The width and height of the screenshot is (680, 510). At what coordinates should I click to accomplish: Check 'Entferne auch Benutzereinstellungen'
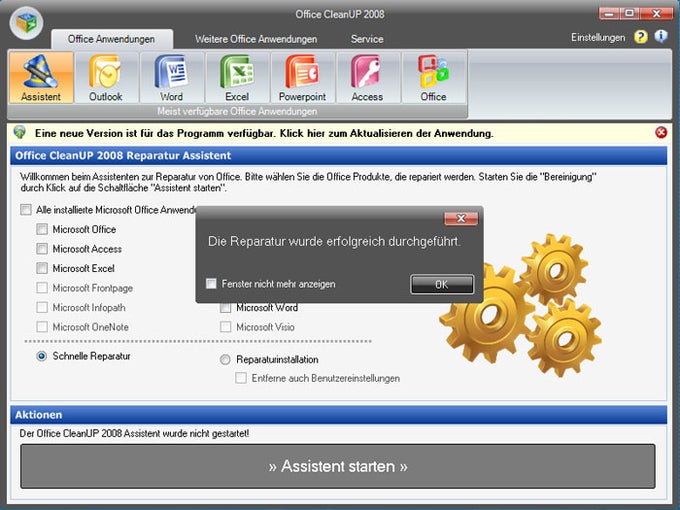coord(241,378)
